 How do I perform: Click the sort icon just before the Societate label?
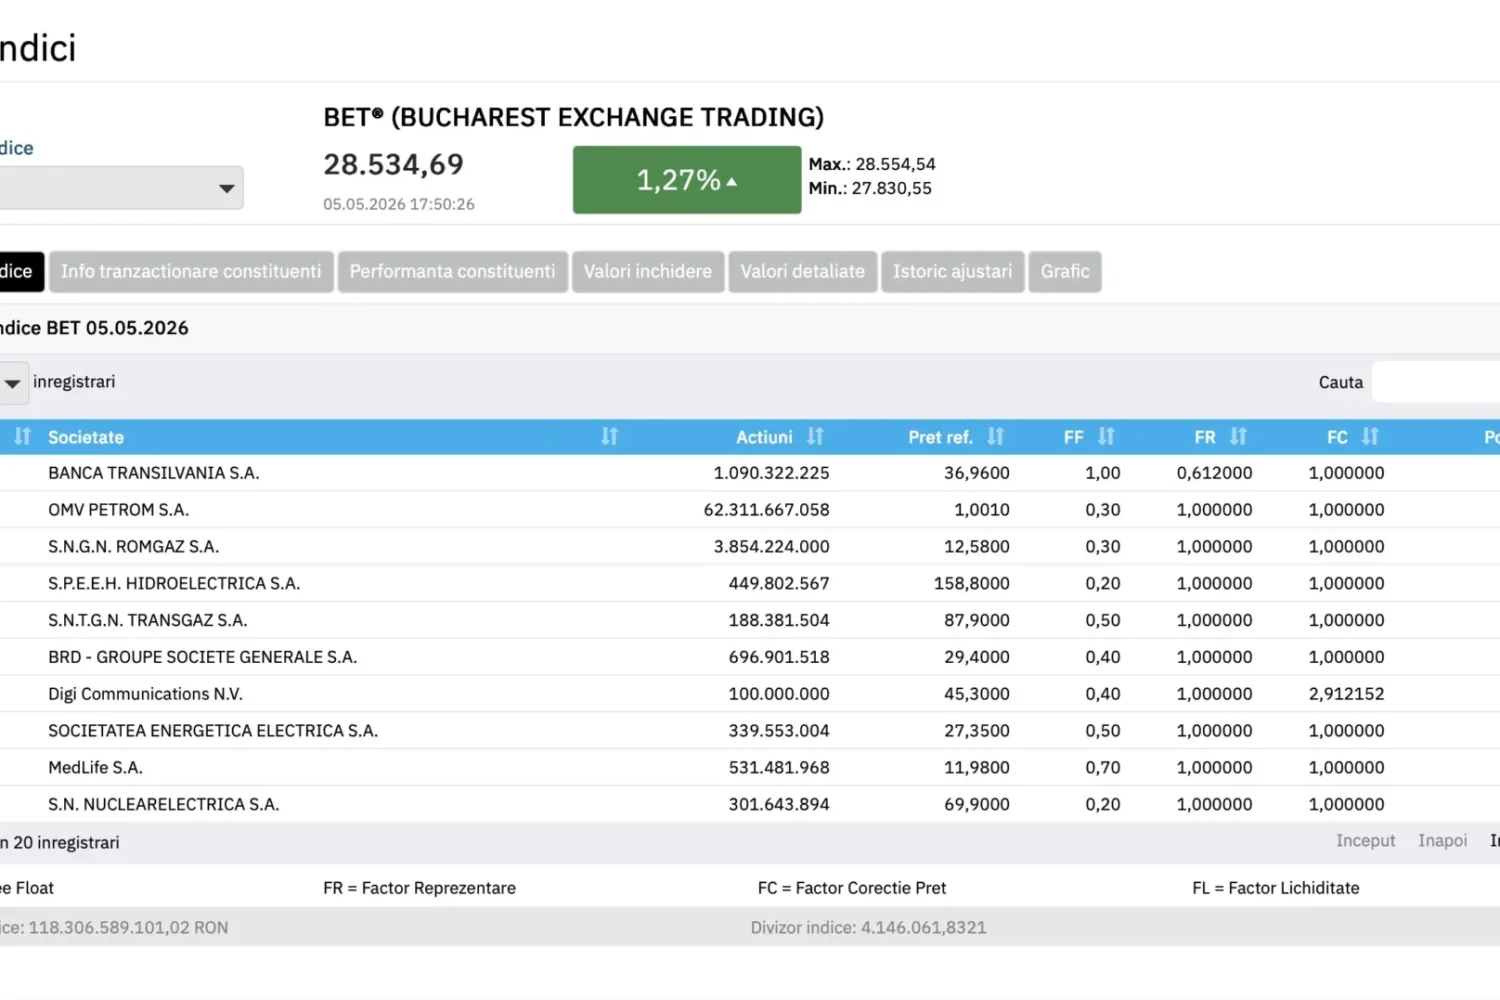coord(23,437)
